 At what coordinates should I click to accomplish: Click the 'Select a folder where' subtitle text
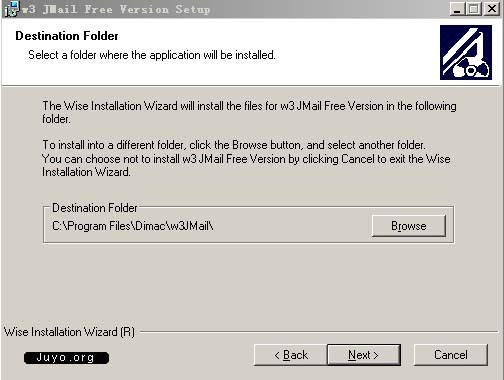pyautogui.click(x=152, y=55)
